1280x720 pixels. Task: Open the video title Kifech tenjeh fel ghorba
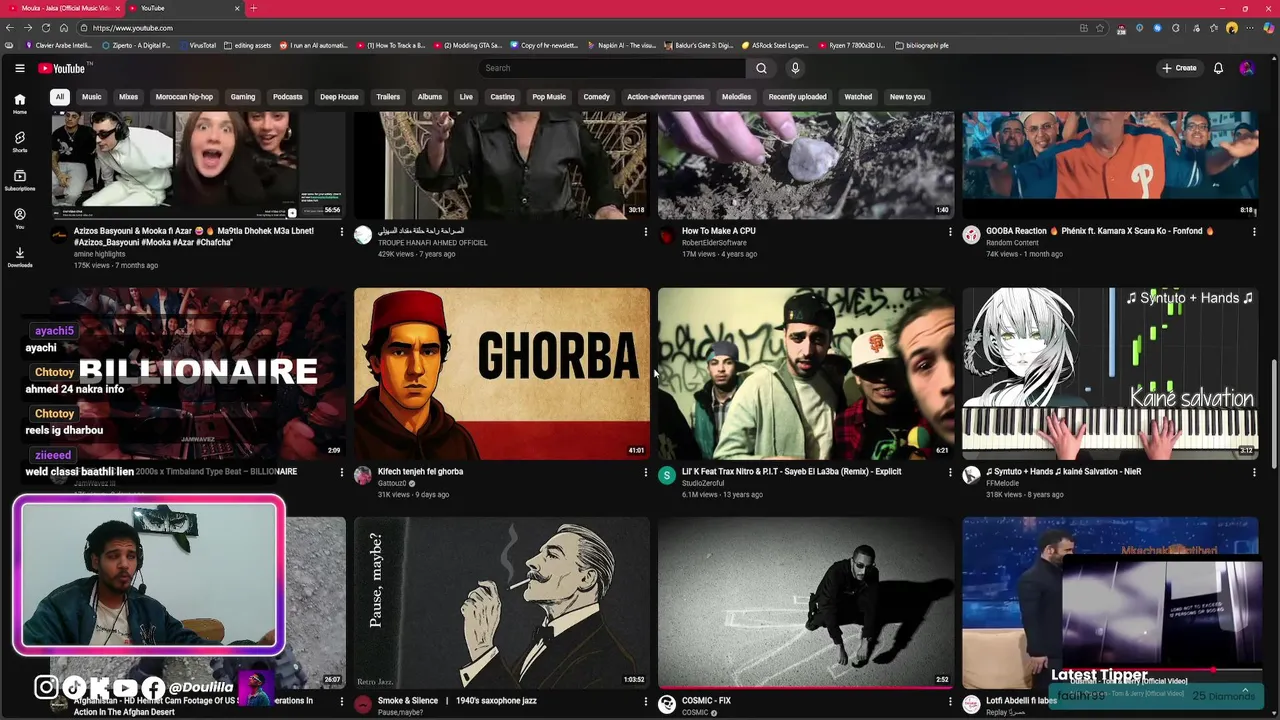420,471
